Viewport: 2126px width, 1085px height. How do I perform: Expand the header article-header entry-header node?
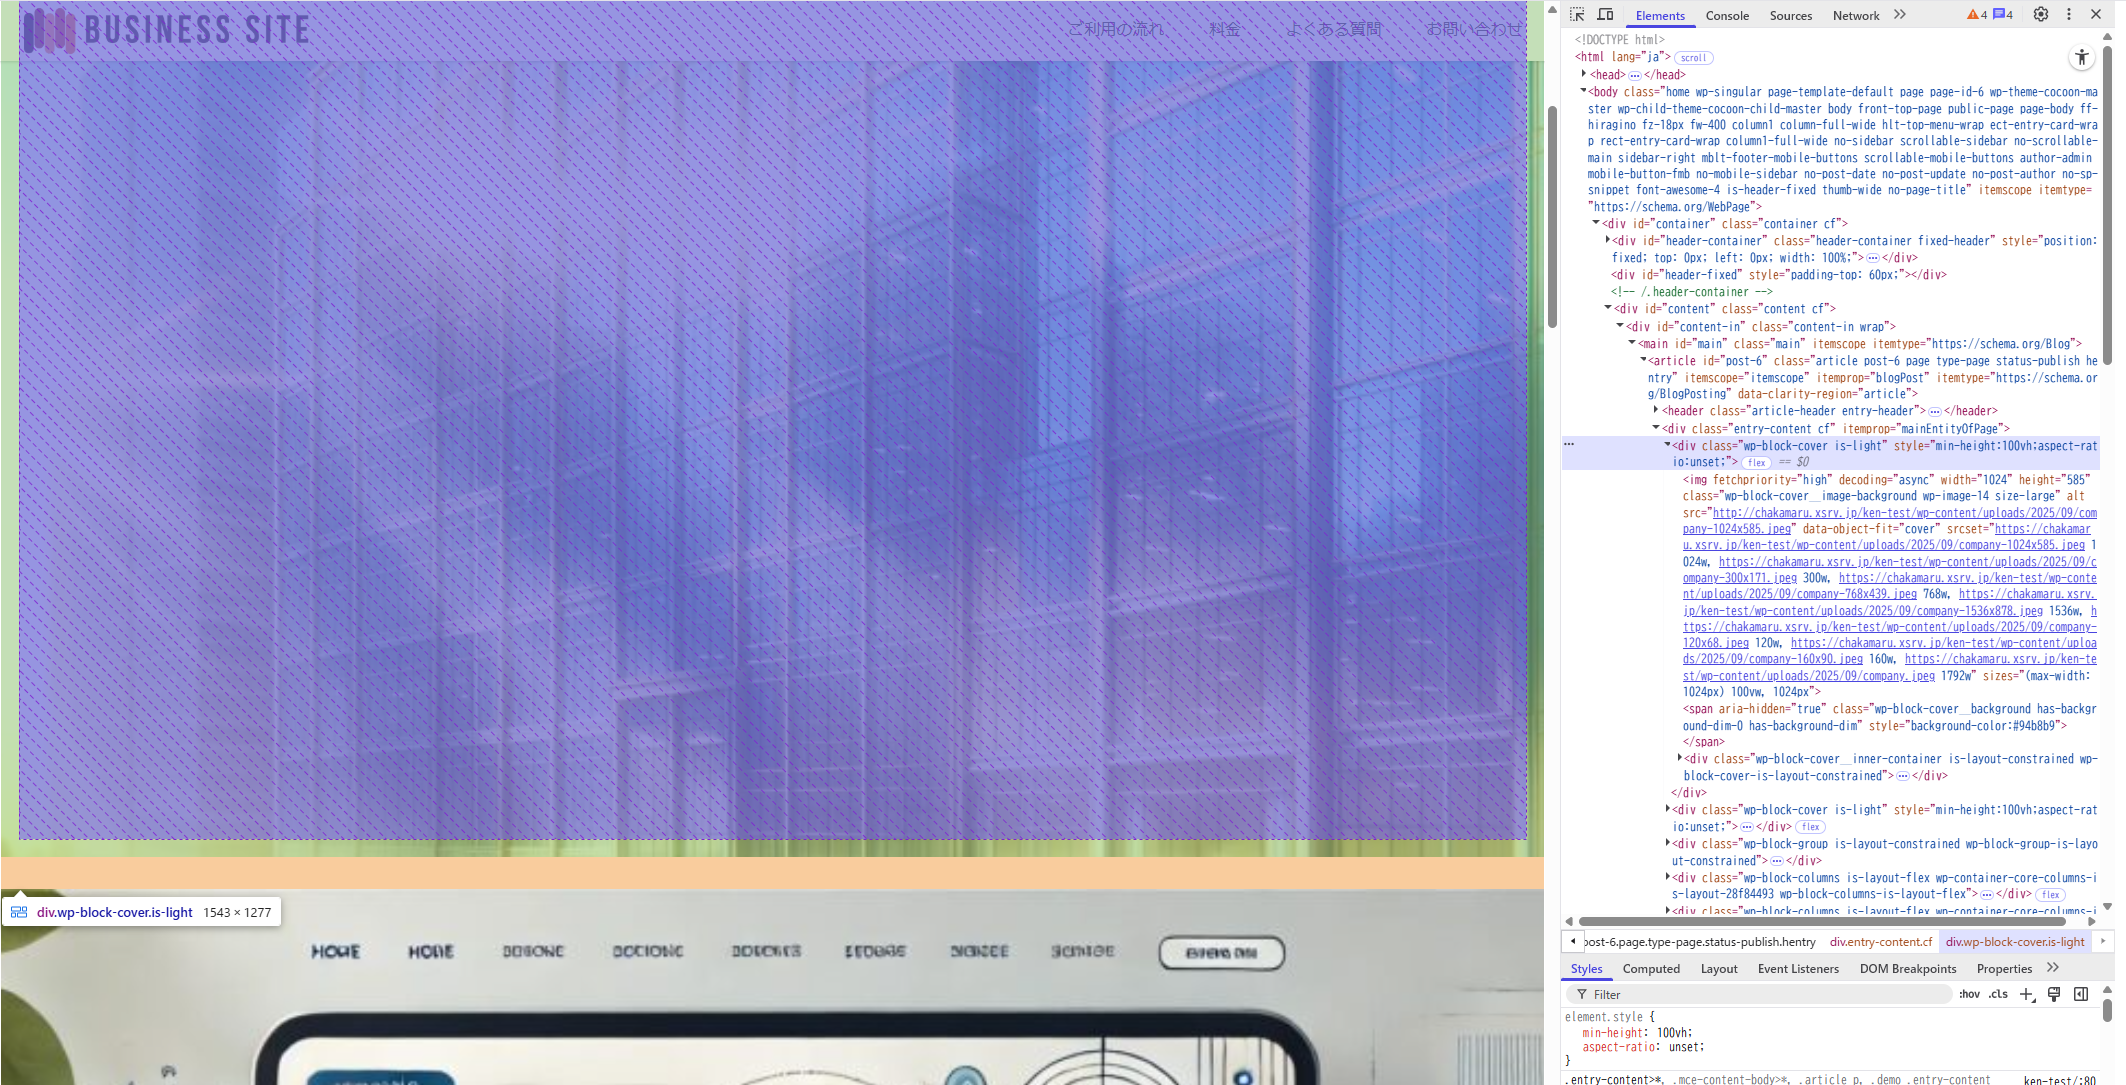point(1656,411)
